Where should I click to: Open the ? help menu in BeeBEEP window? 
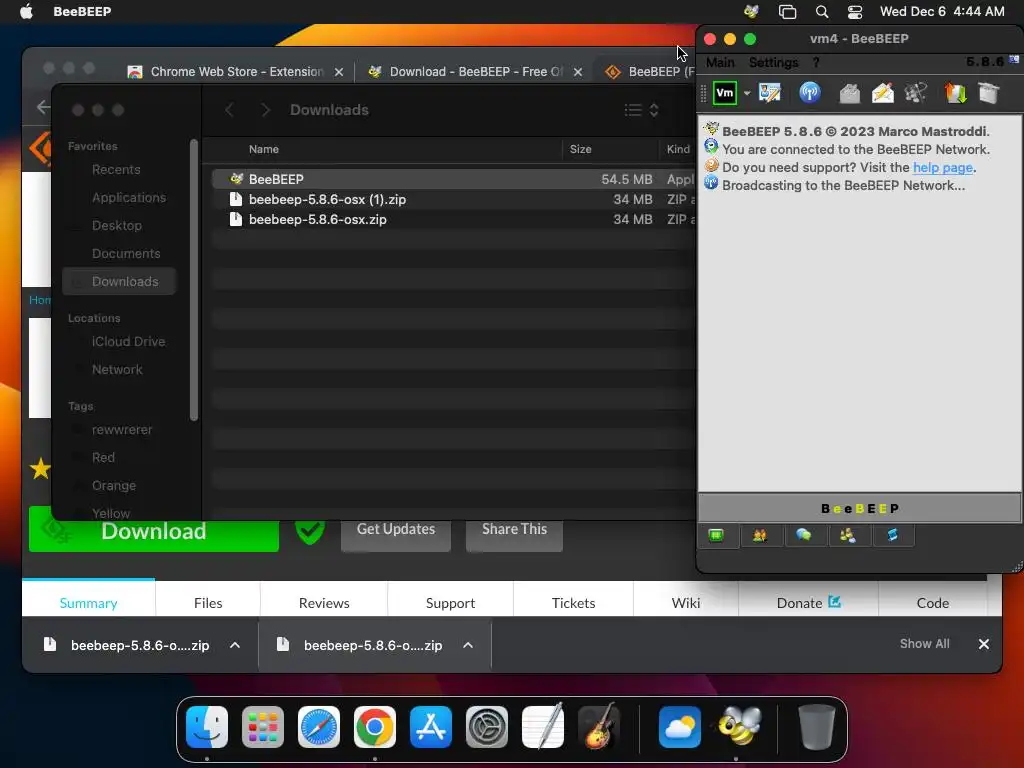coord(816,63)
